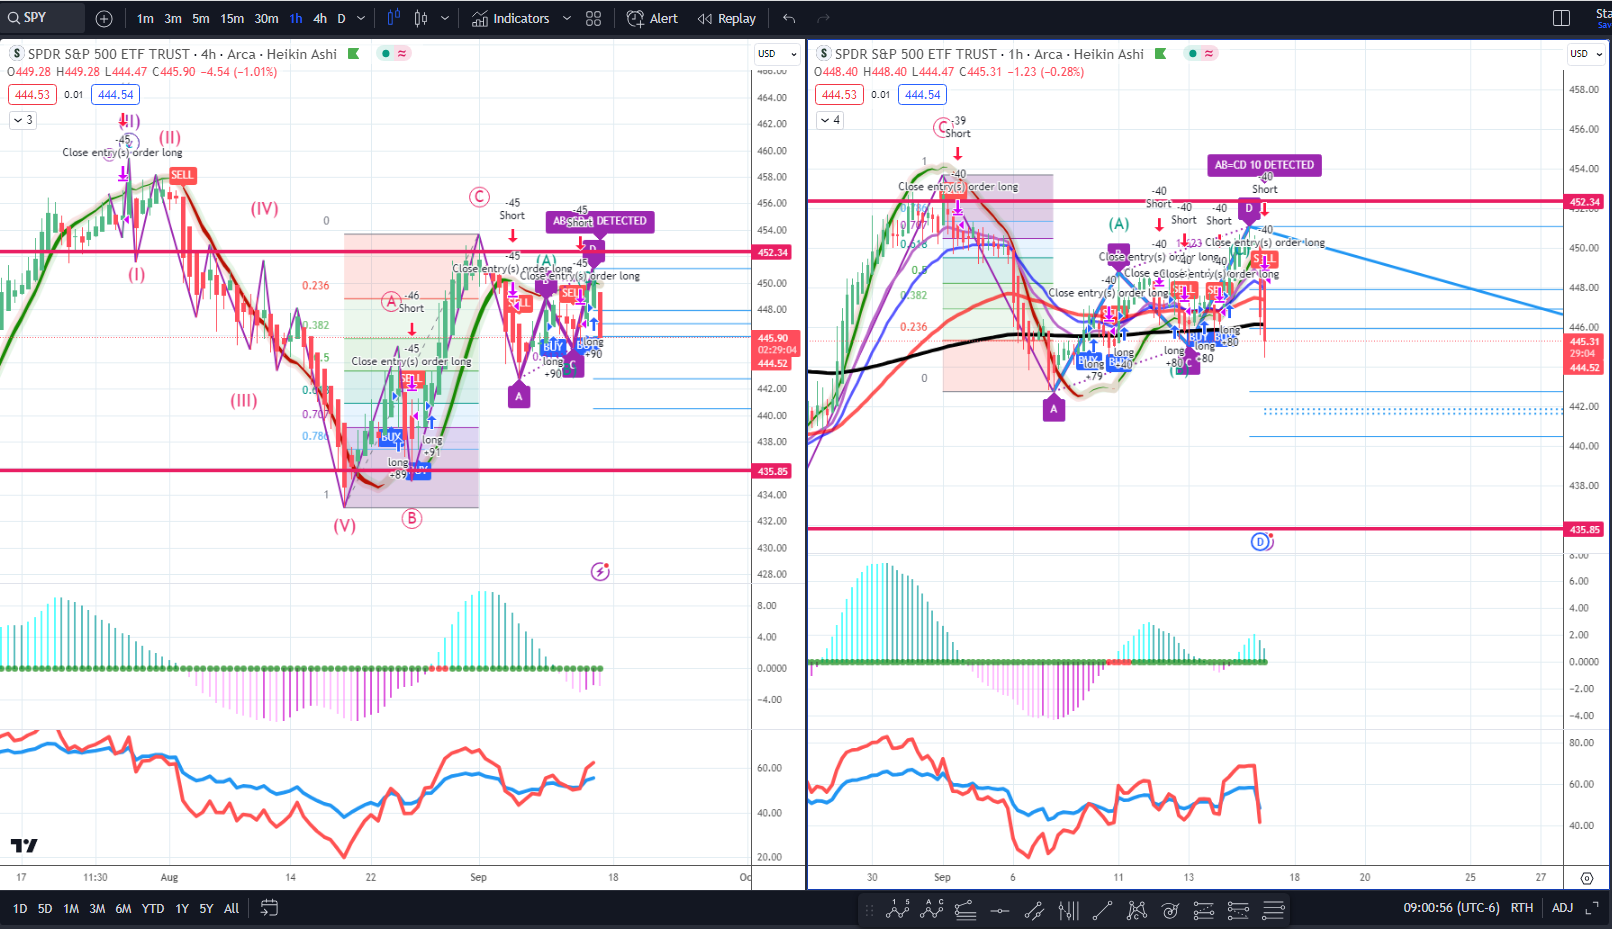Viewport: 1612px width, 929px height.
Task: Select the 3m timeframe
Action: click(173, 18)
